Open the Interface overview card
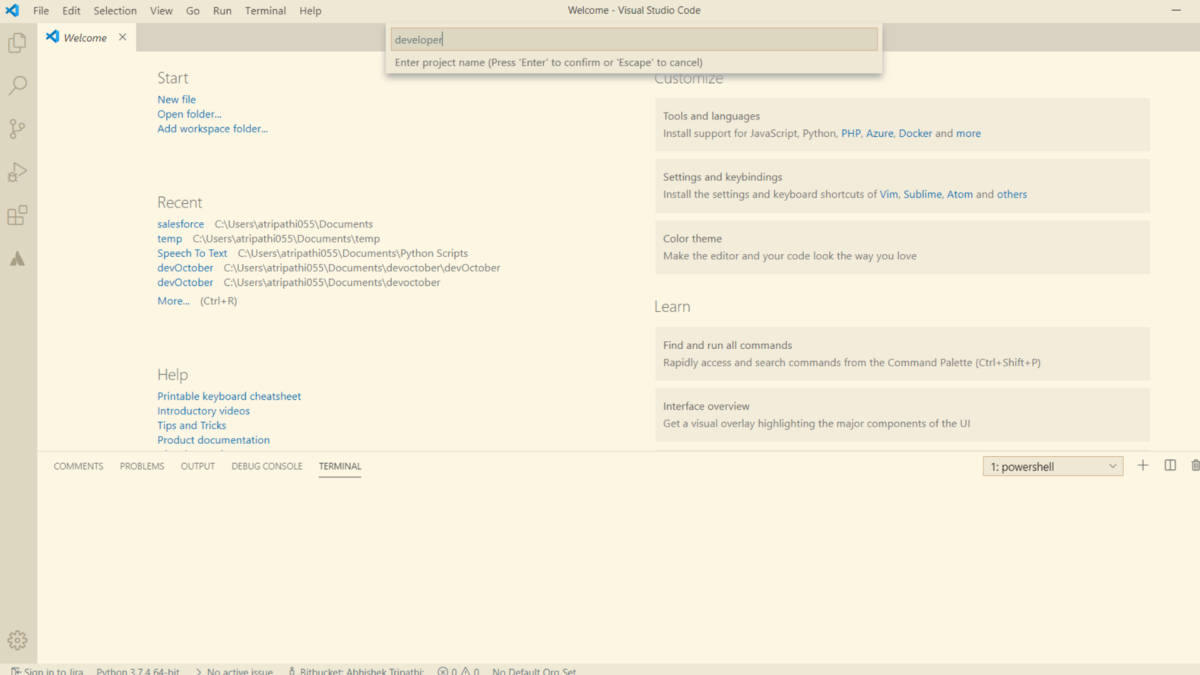This screenshot has width=1200, height=675. (x=902, y=415)
